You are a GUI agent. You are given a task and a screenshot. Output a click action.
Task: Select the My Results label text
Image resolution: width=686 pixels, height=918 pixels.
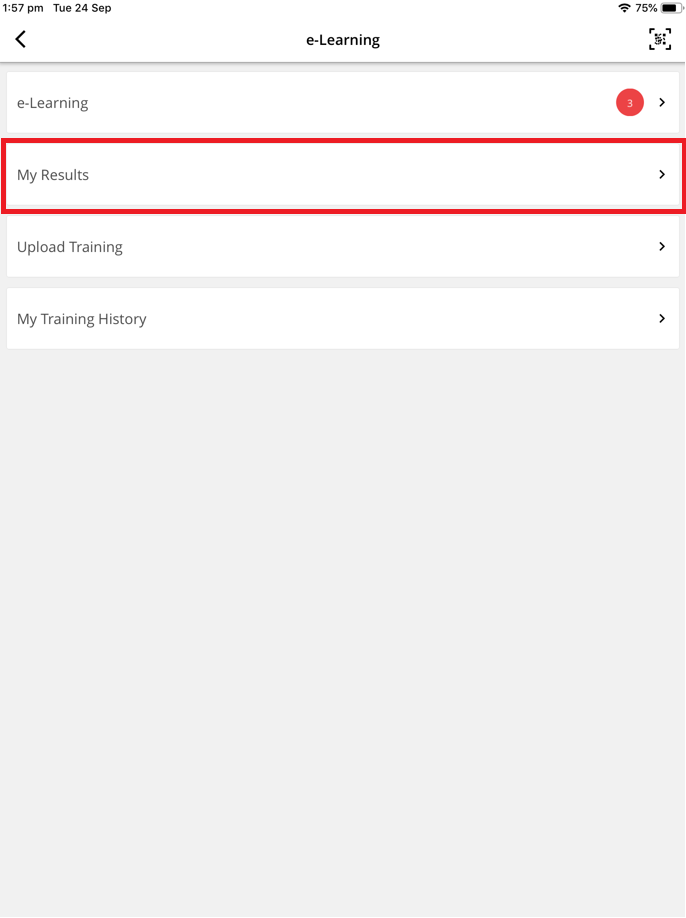tap(53, 175)
